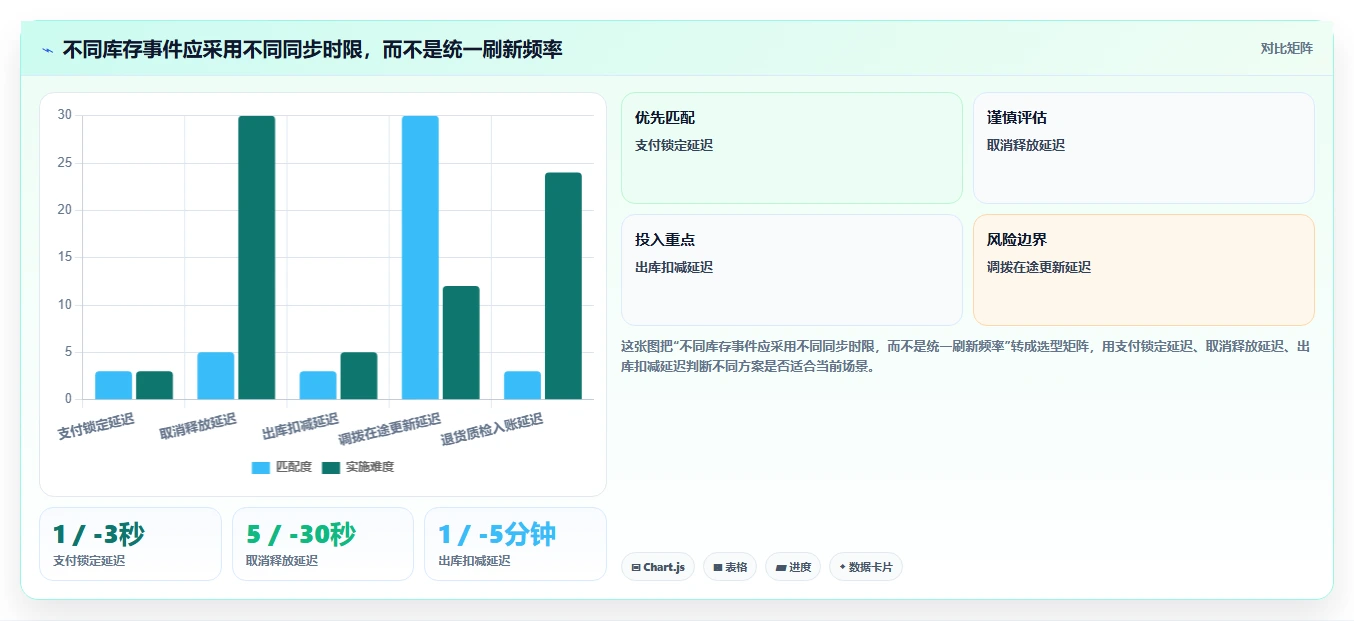Click the 调拨在途更新延迟 blue bar
The width and height of the screenshot is (1354, 621).
click(420, 257)
